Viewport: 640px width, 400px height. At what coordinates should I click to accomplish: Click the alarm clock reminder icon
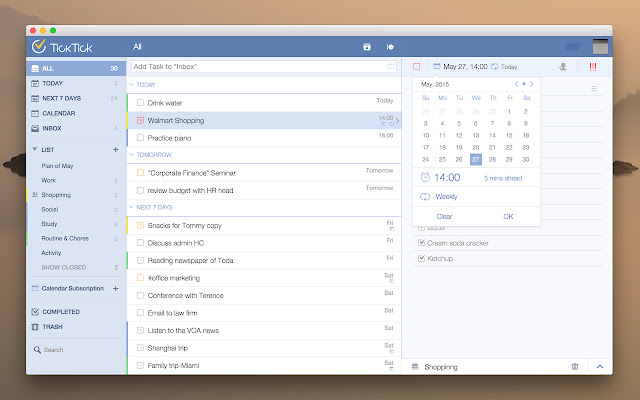(x=425, y=177)
